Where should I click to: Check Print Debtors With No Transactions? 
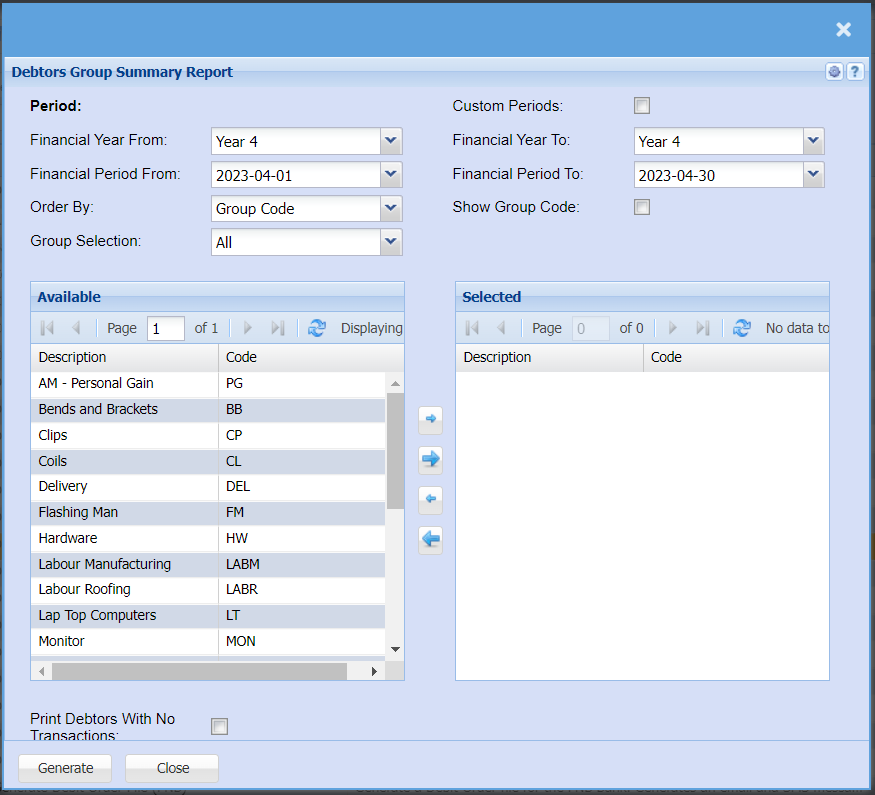[x=219, y=726]
